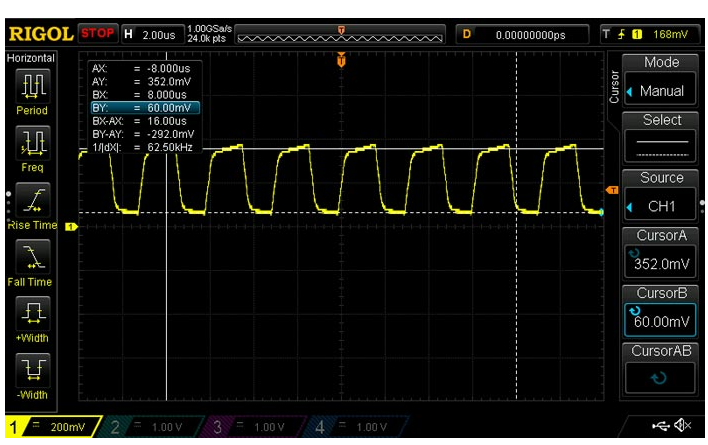Open the cursor Select line type menu

click(x=661, y=138)
